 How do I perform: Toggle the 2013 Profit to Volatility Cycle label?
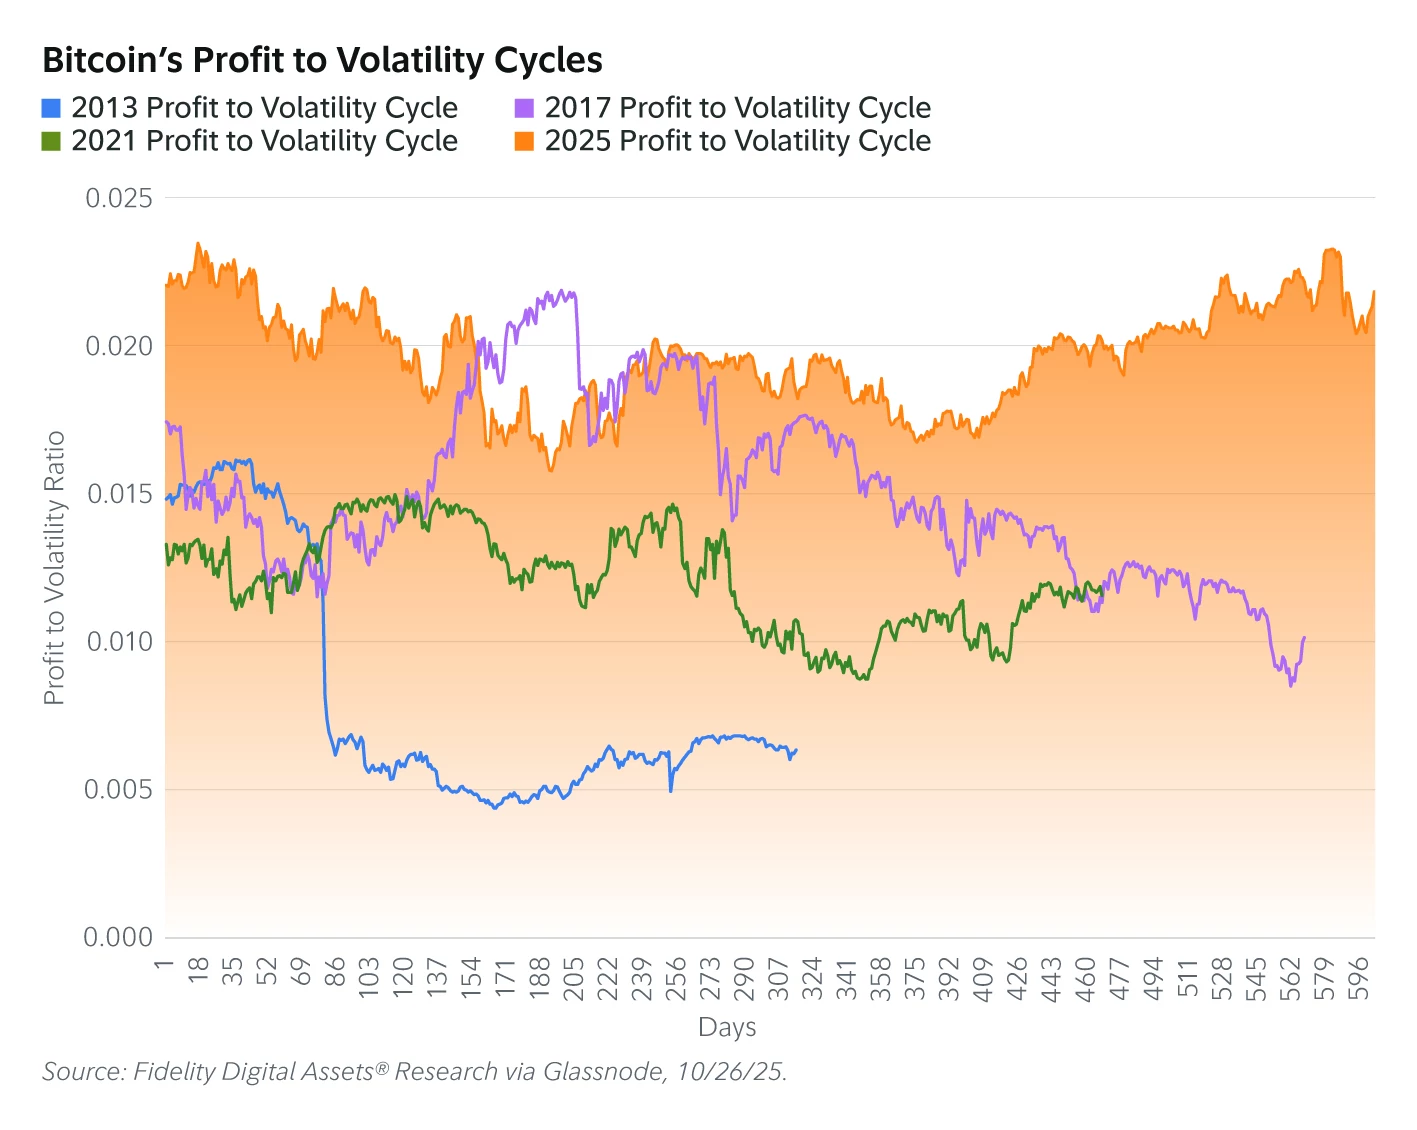[264, 108]
